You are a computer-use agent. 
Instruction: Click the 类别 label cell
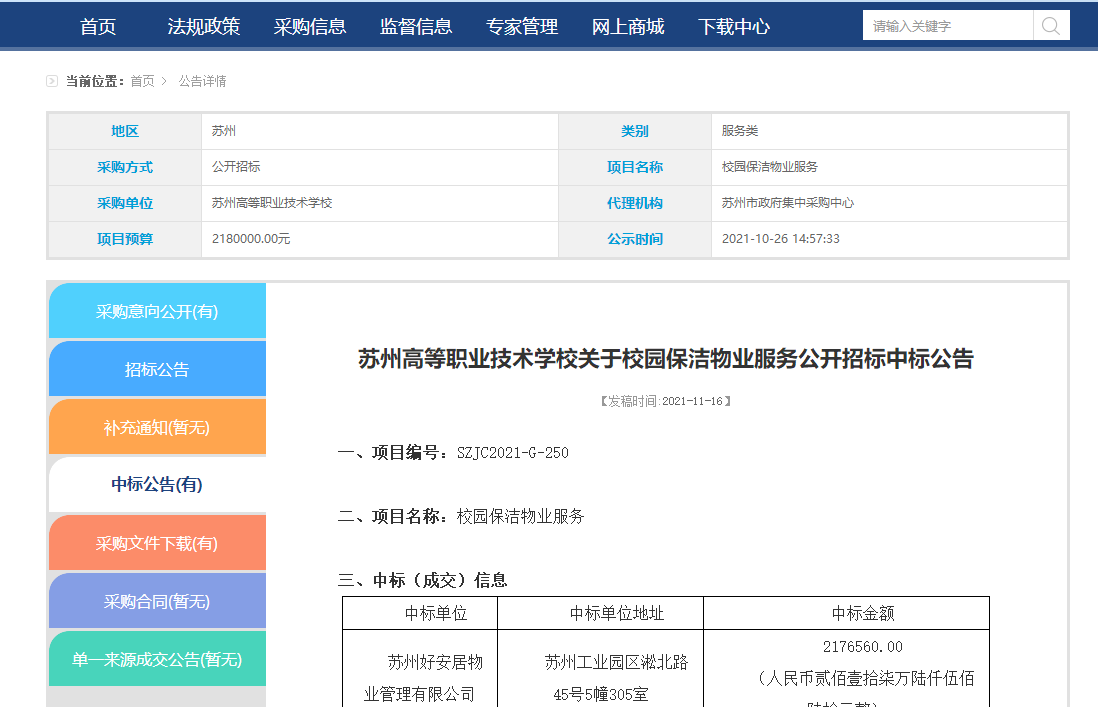(635, 131)
